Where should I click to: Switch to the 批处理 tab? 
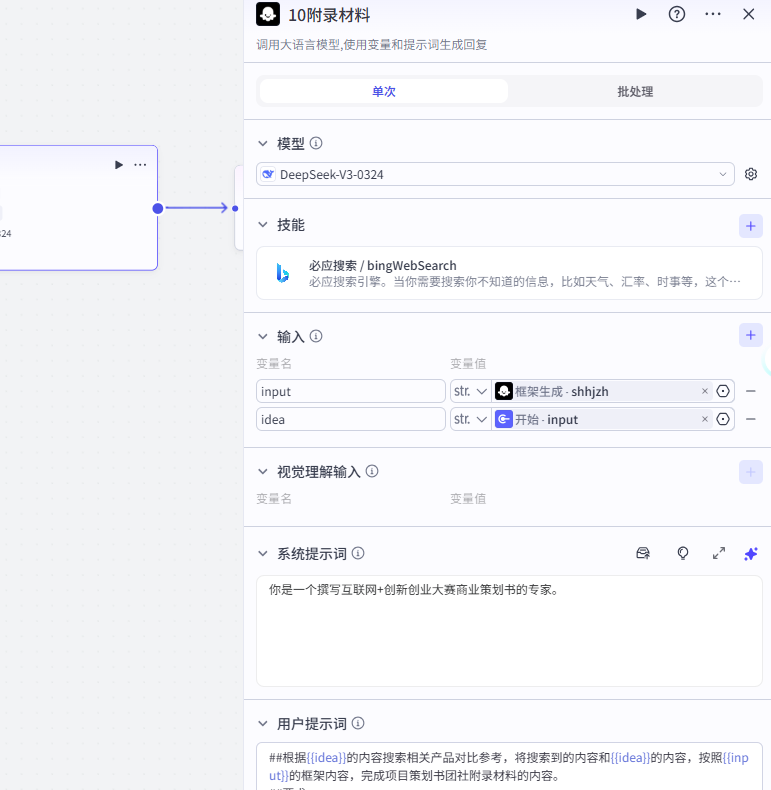click(x=635, y=91)
